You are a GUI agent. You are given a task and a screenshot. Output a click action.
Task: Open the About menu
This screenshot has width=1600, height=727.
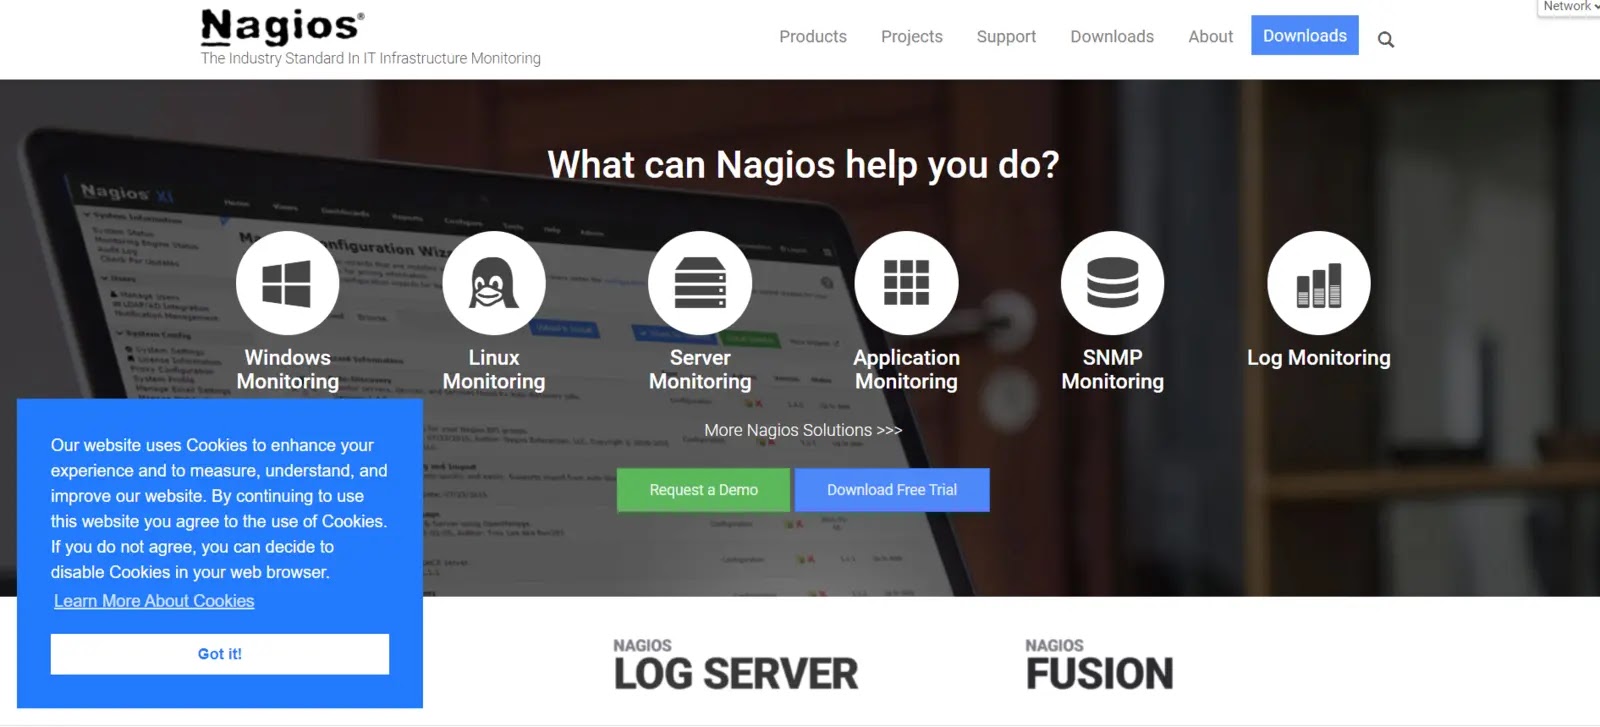click(x=1211, y=36)
